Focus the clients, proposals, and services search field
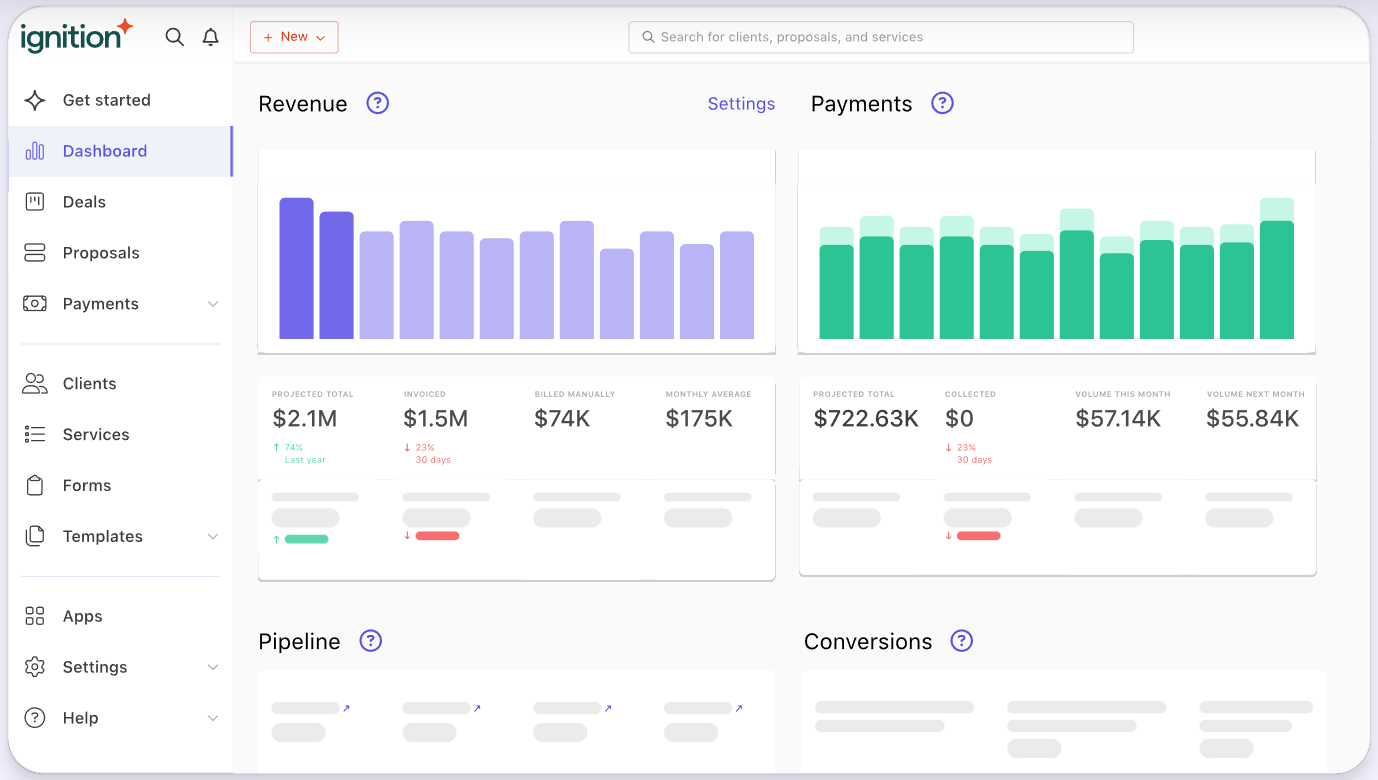Viewport: 1378px width, 780px height. coord(880,37)
